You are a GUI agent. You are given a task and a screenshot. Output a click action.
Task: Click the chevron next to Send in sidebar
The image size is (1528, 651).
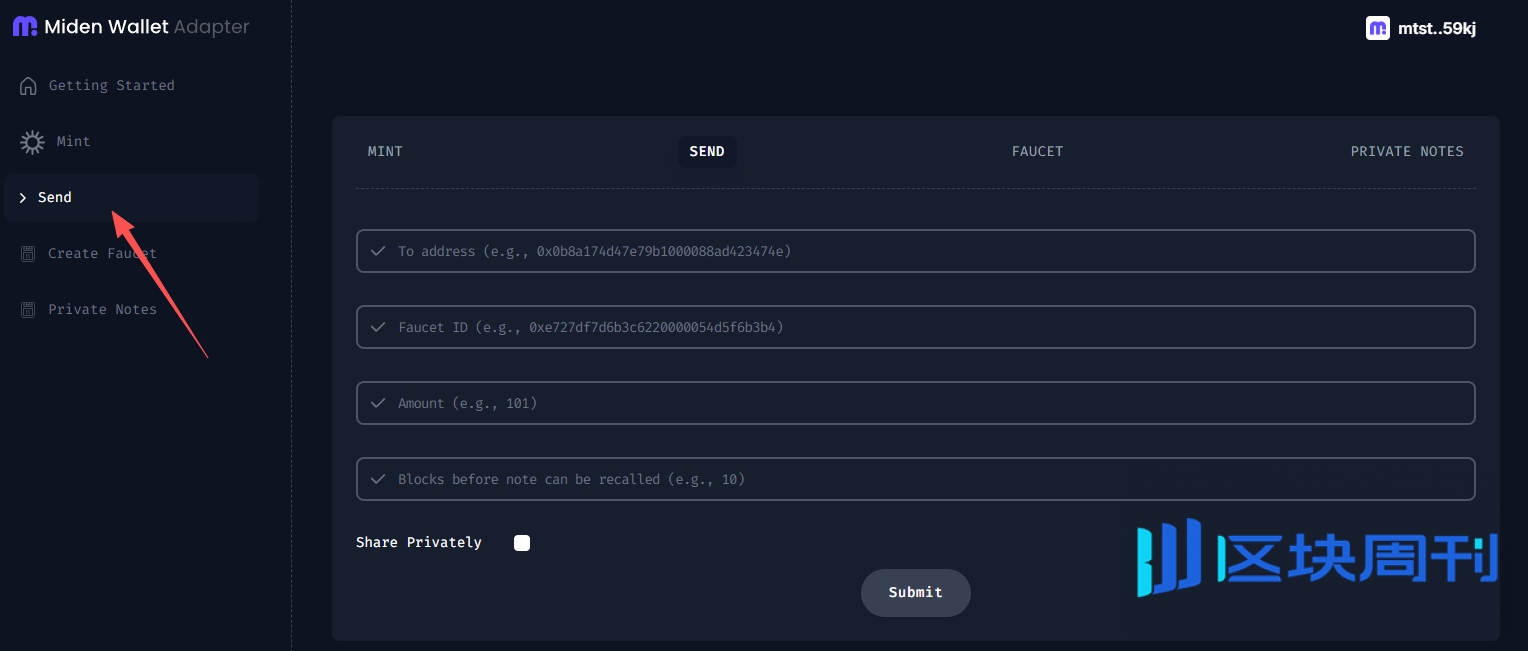point(23,198)
